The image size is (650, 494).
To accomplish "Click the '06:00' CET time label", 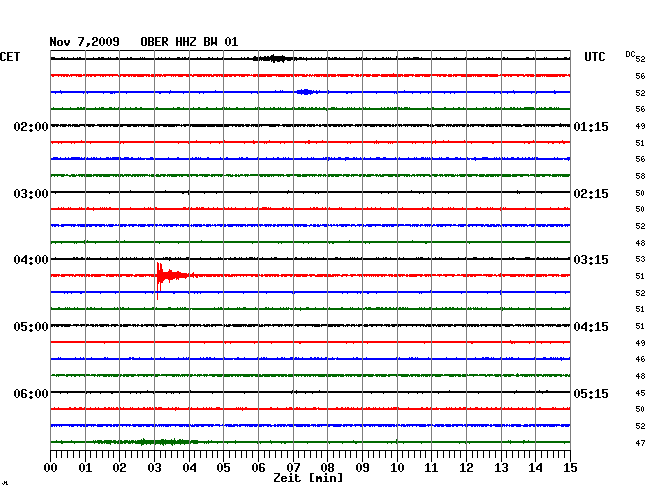I will pyautogui.click(x=31, y=393).
